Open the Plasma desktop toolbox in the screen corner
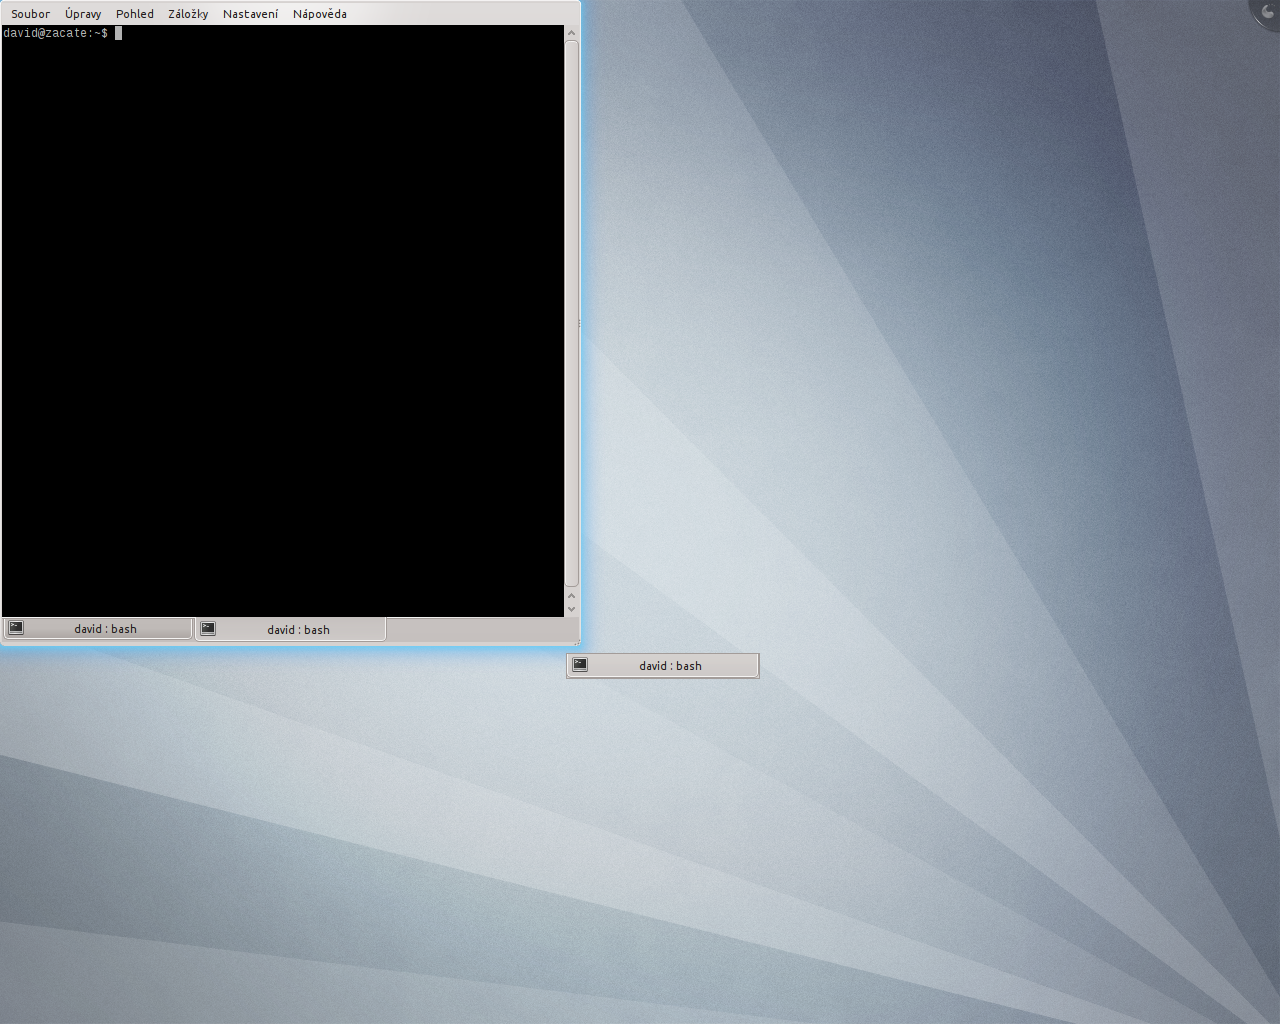 tap(1266, 12)
